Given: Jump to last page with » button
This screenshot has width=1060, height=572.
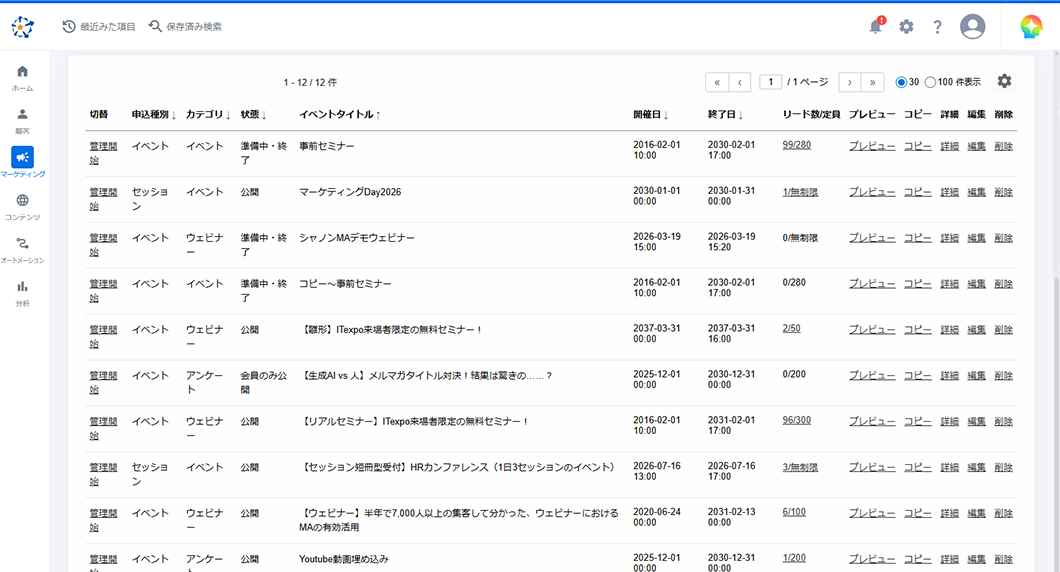Looking at the screenshot, I should (x=873, y=82).
